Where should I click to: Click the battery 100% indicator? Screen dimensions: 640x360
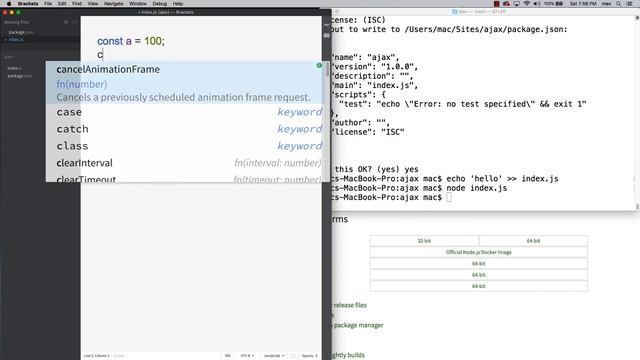click(x=553, y=4)
